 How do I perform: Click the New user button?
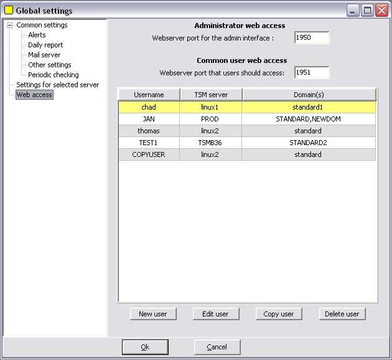click(x=153, y=314)
